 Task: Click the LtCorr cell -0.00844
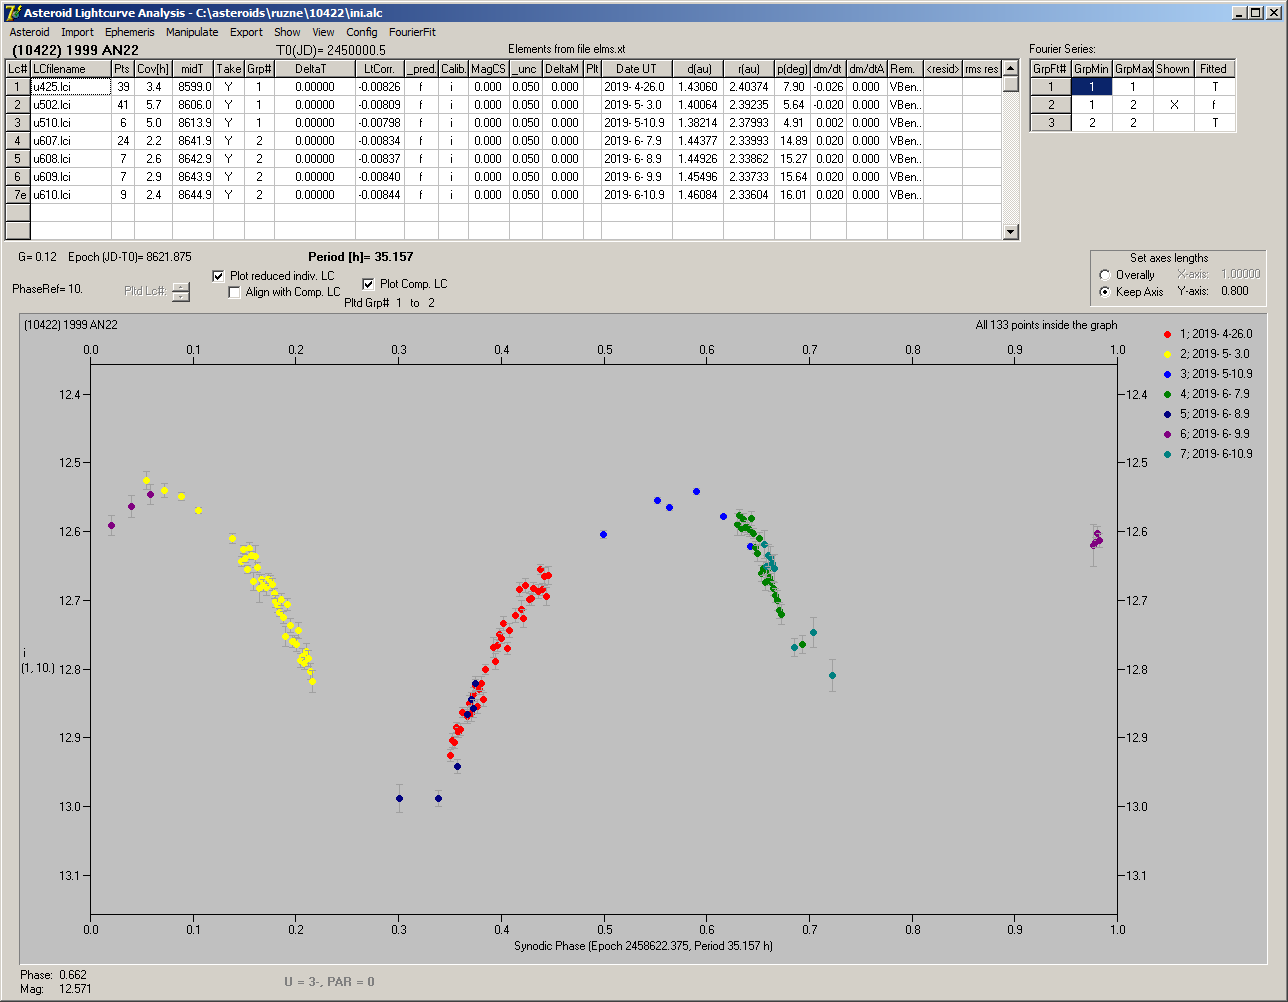[380, 195]
